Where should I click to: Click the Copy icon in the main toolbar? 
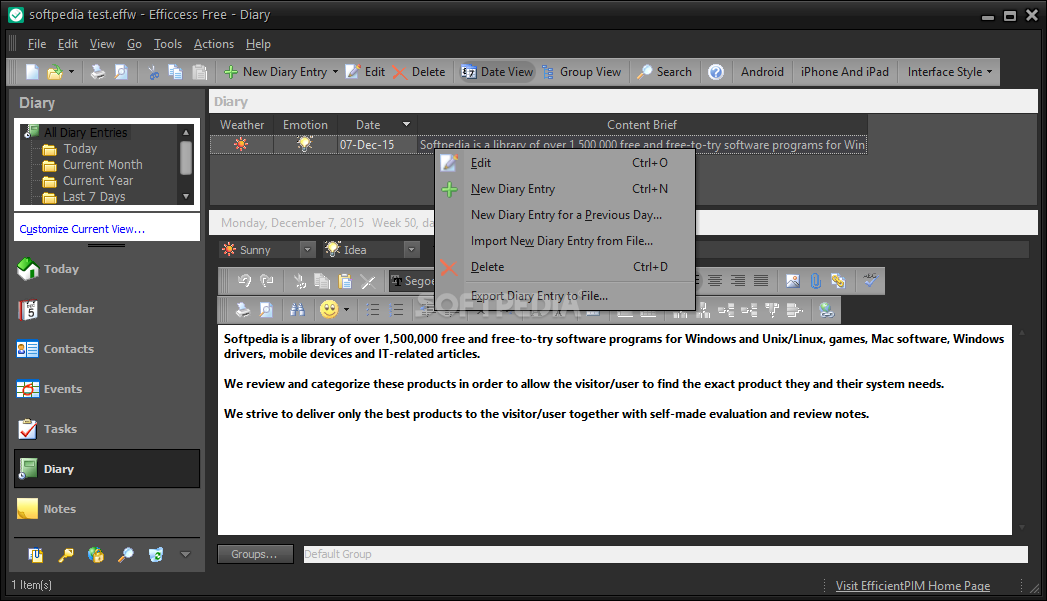(x=176, y=71)
